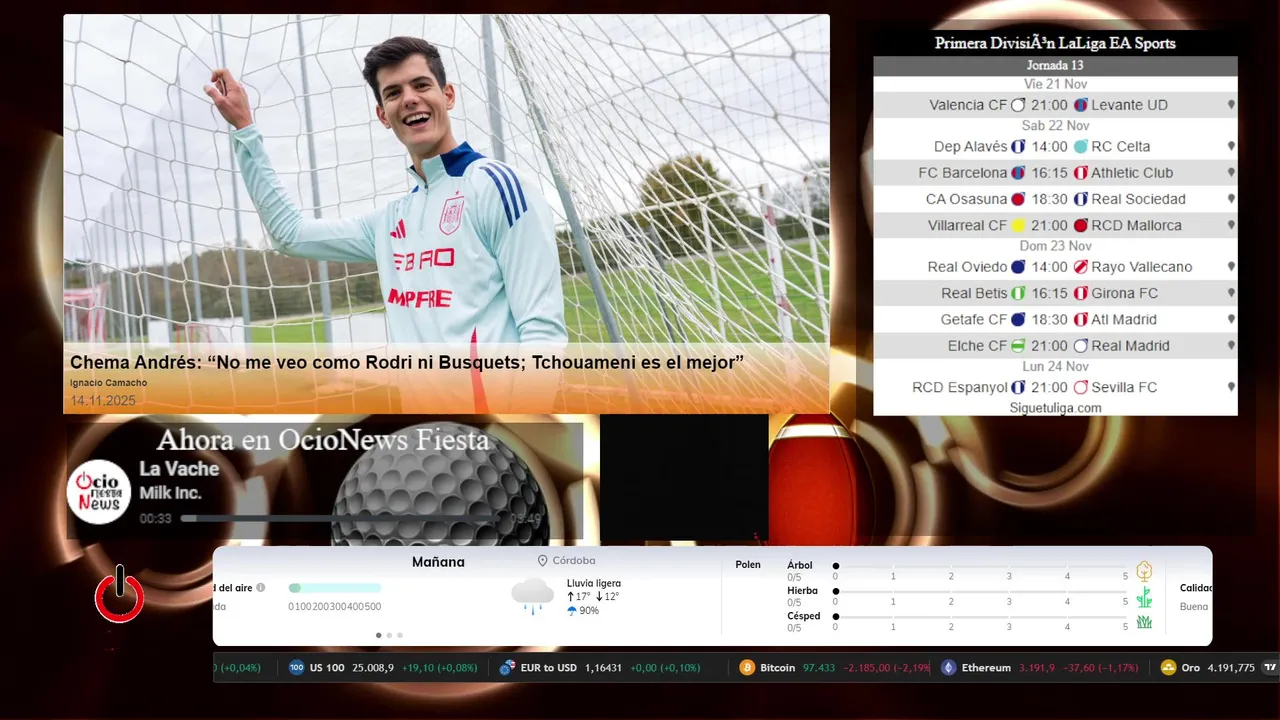Image resolution: width=1280 pixels, height=720 pixels.
Task: Click the Real Betis green badge
Action: pyautogui.click(x=1018, y=294)
